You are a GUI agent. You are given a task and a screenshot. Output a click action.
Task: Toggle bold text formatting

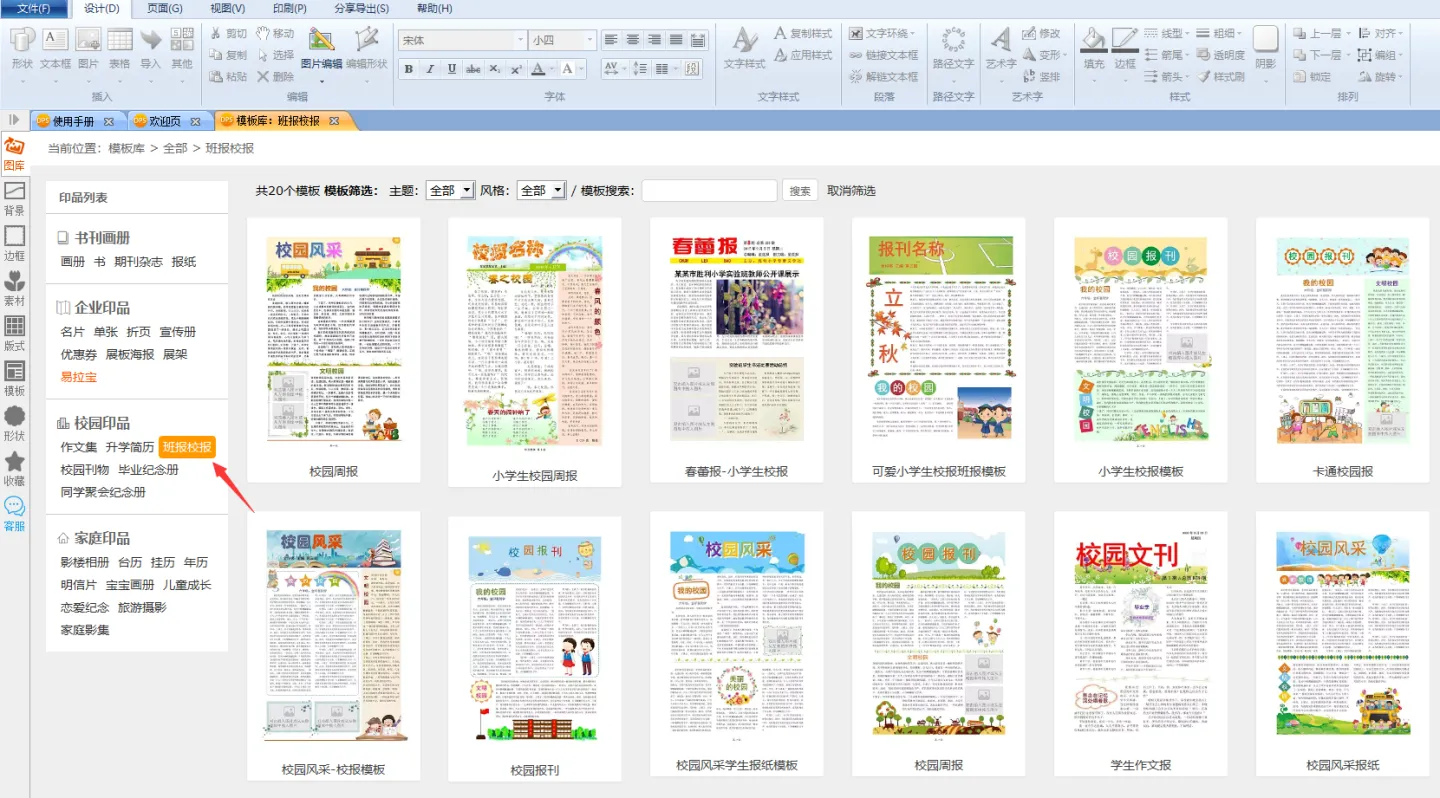(408, 69)
